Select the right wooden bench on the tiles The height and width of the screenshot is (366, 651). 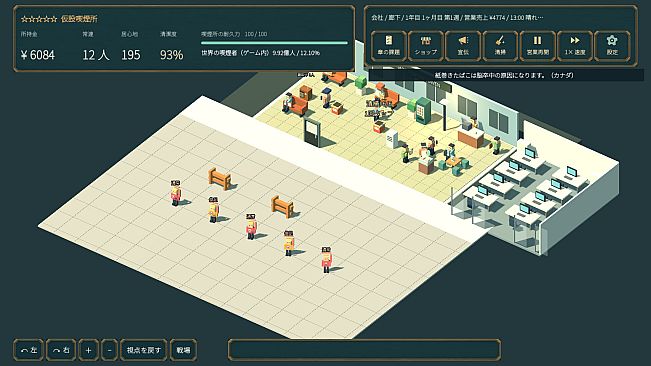283,207
